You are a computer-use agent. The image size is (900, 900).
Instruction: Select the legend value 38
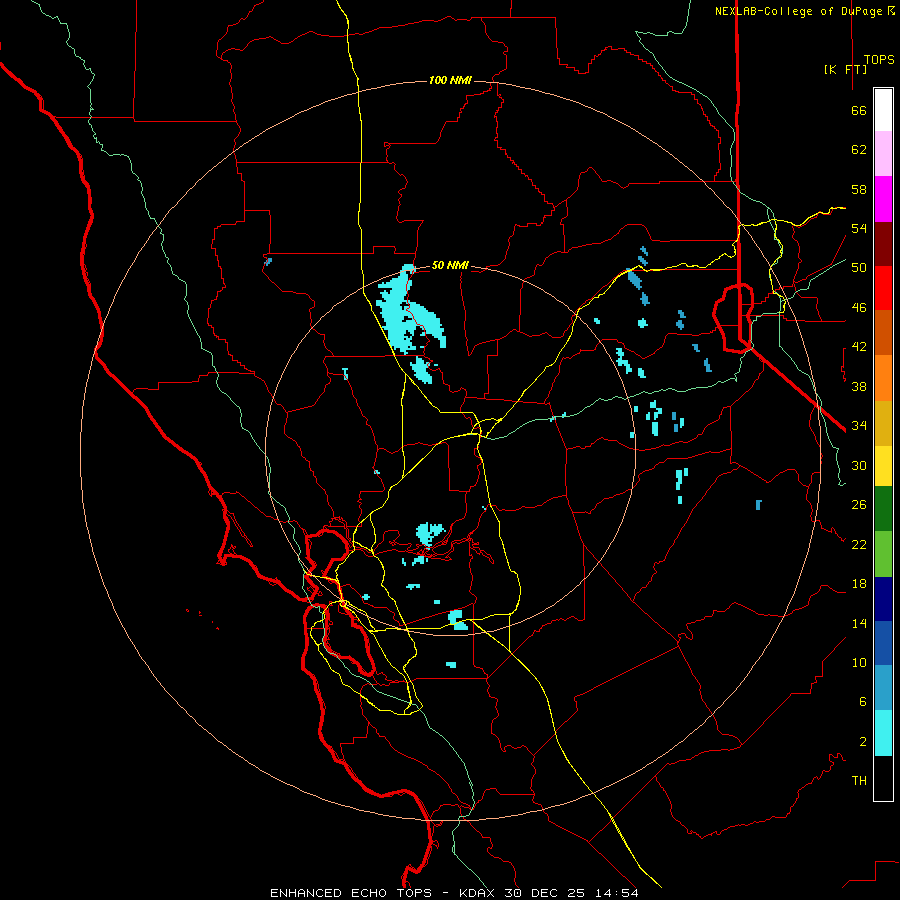click(x=859, y=386)
